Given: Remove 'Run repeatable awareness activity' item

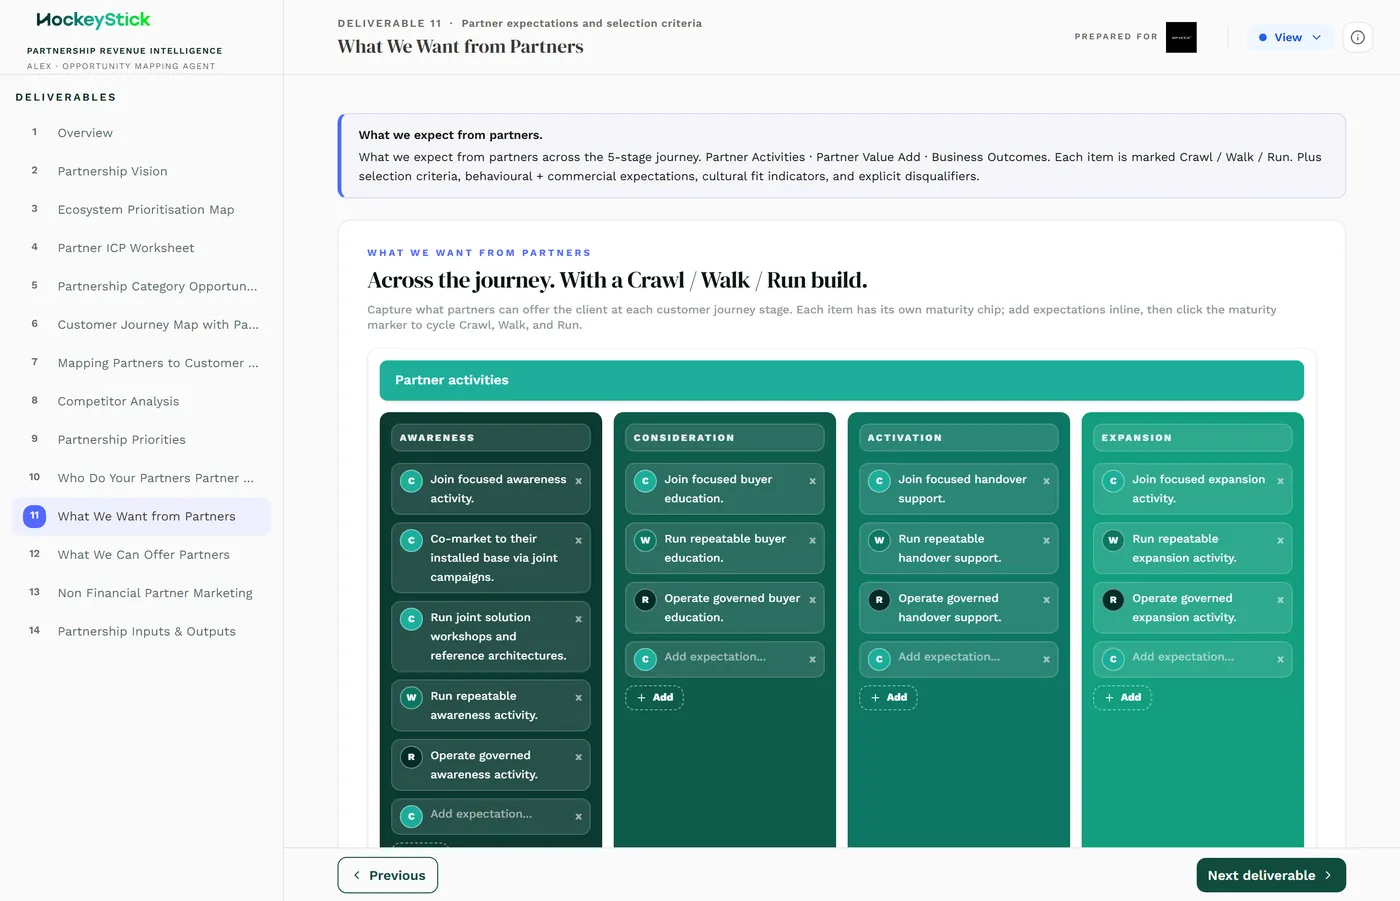Looking at the screenshot, I should pos(578,698).
